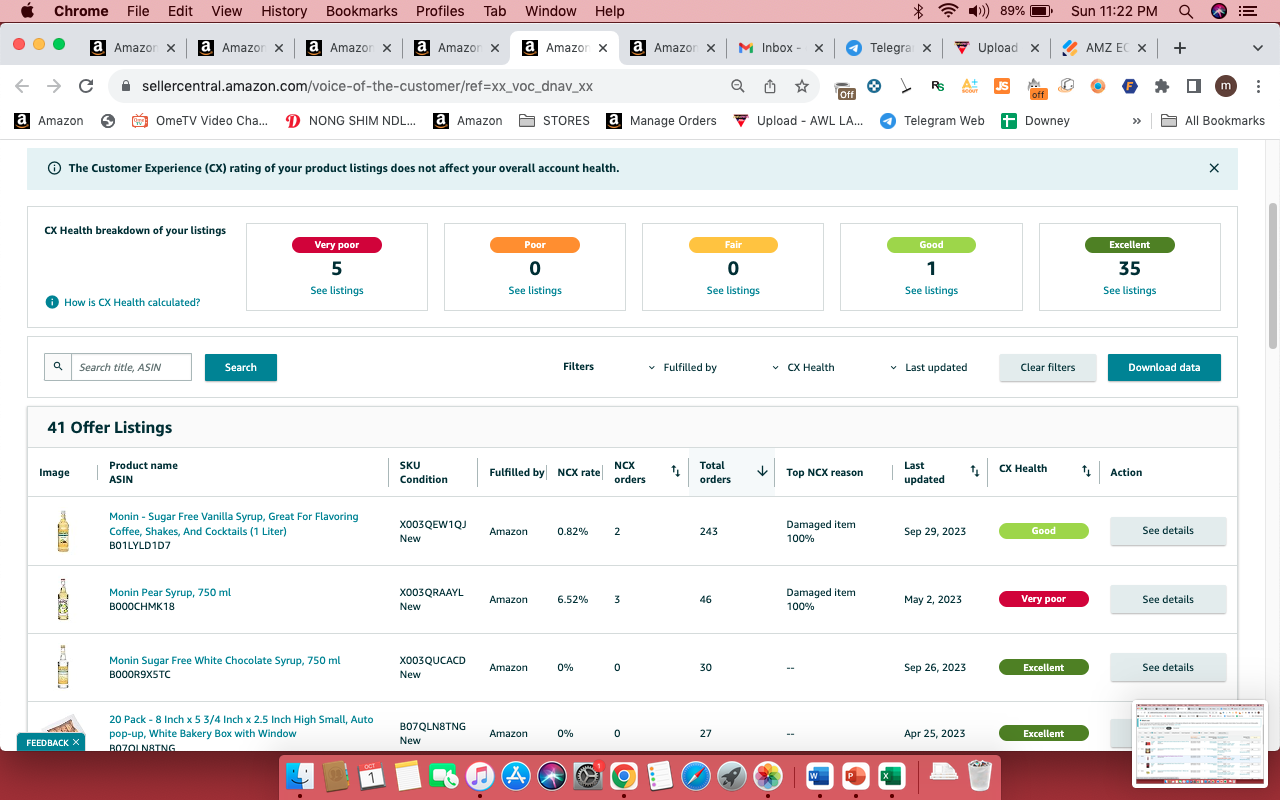The image size is (1280, 800).
Task: Open the Manage Orders bookmark
Action: 661,121
